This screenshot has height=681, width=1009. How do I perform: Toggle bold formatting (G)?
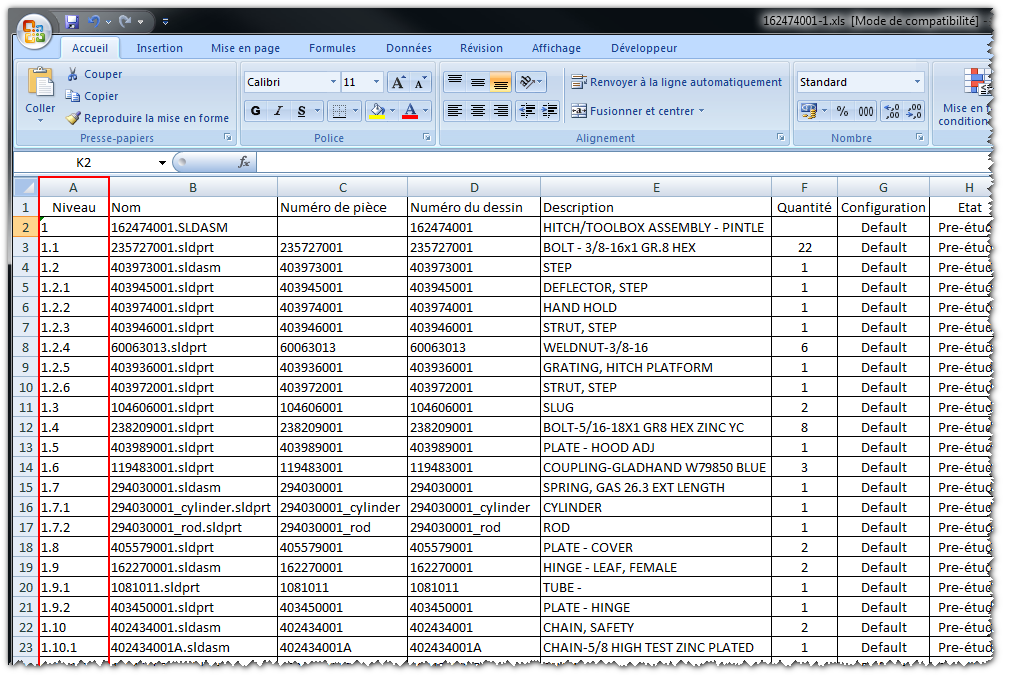point(256,111)
